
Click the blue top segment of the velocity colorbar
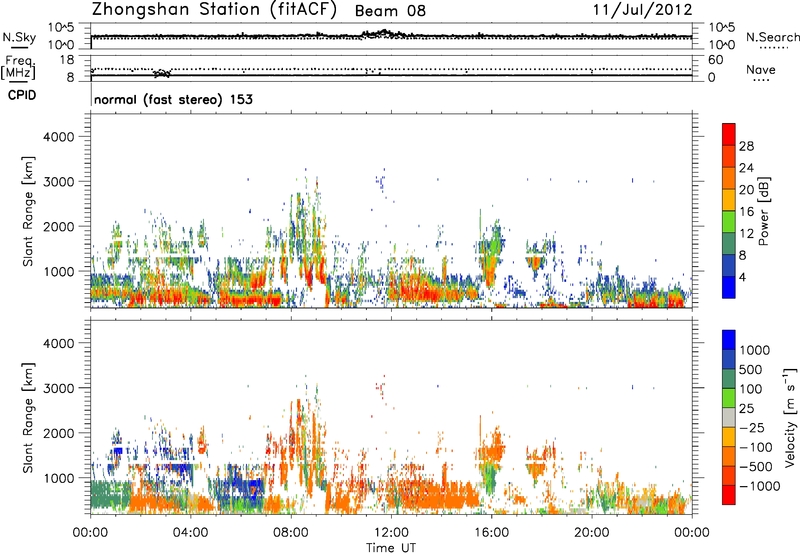click(729, 340)
